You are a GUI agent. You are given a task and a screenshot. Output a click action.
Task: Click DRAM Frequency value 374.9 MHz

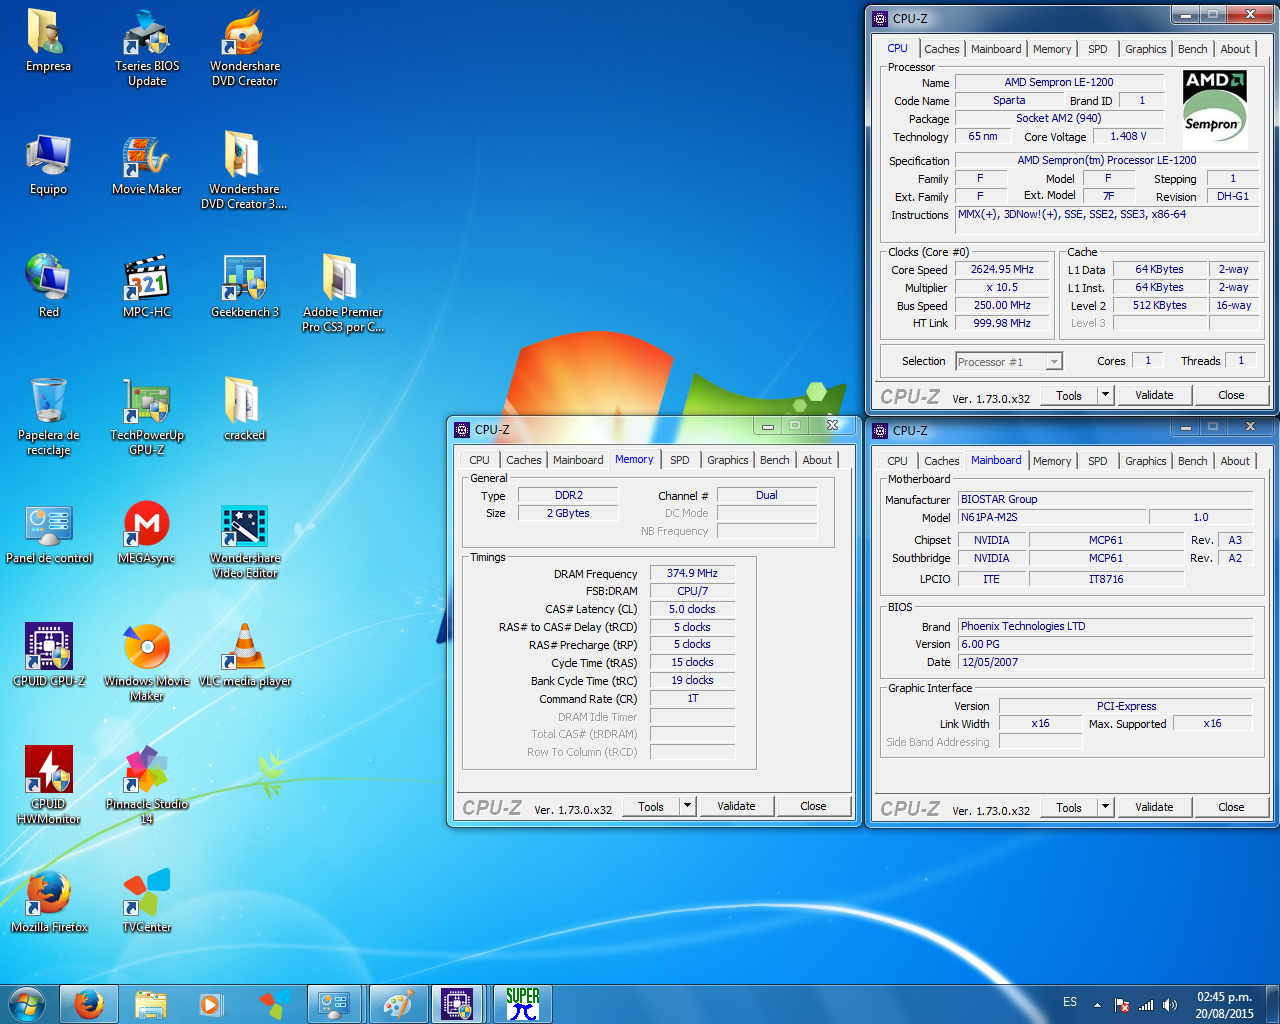pos(692,574)
